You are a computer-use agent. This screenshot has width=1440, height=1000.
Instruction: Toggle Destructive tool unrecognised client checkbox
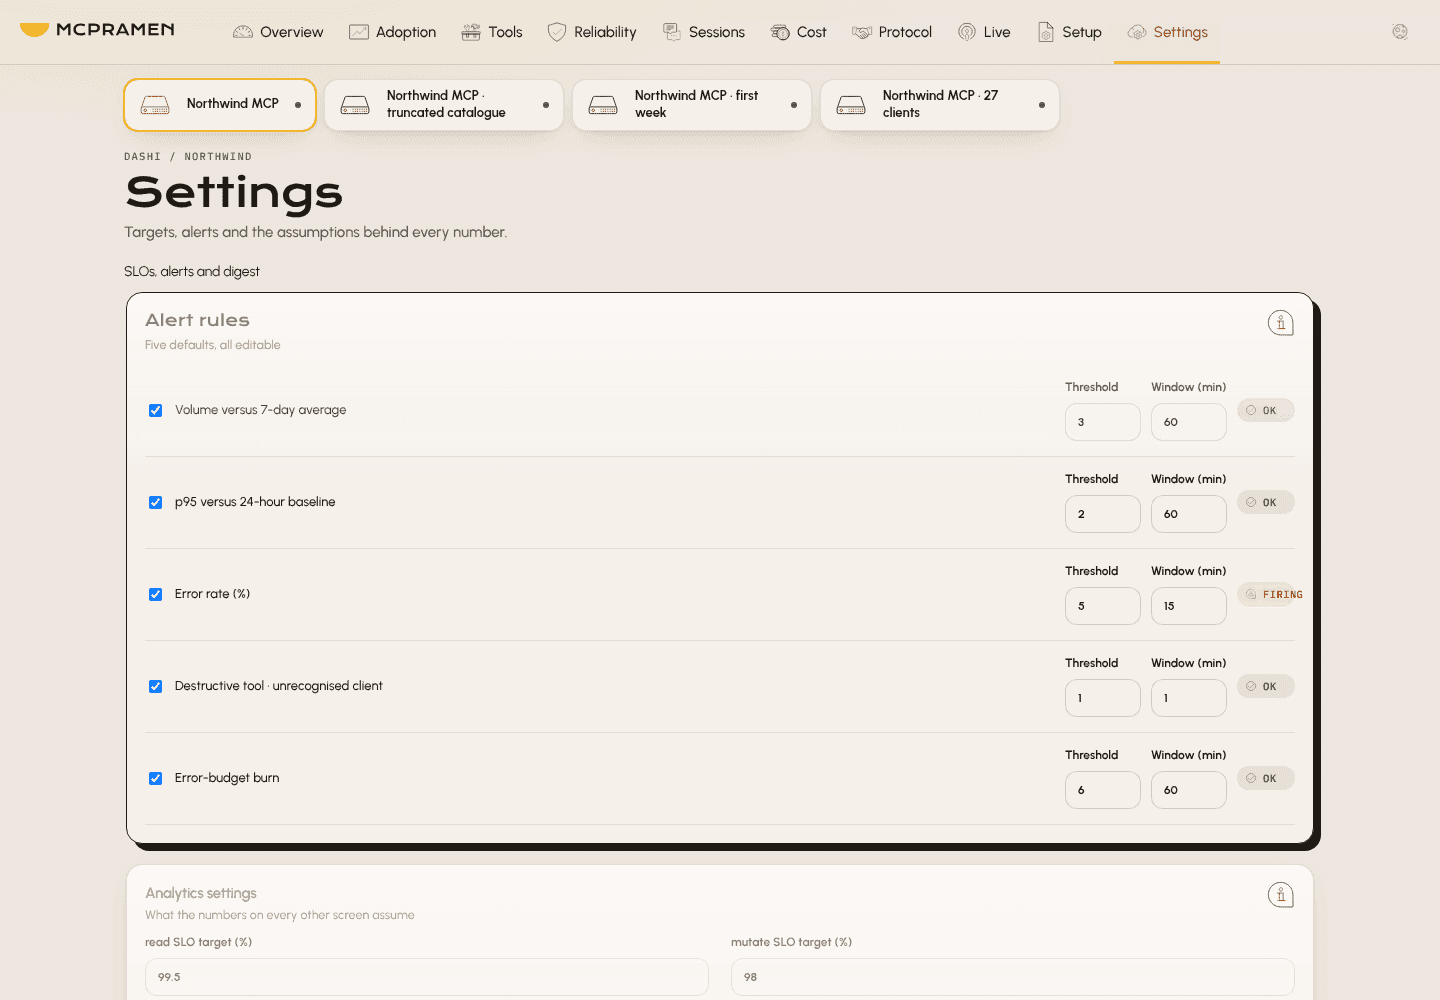tap(156, 686)
